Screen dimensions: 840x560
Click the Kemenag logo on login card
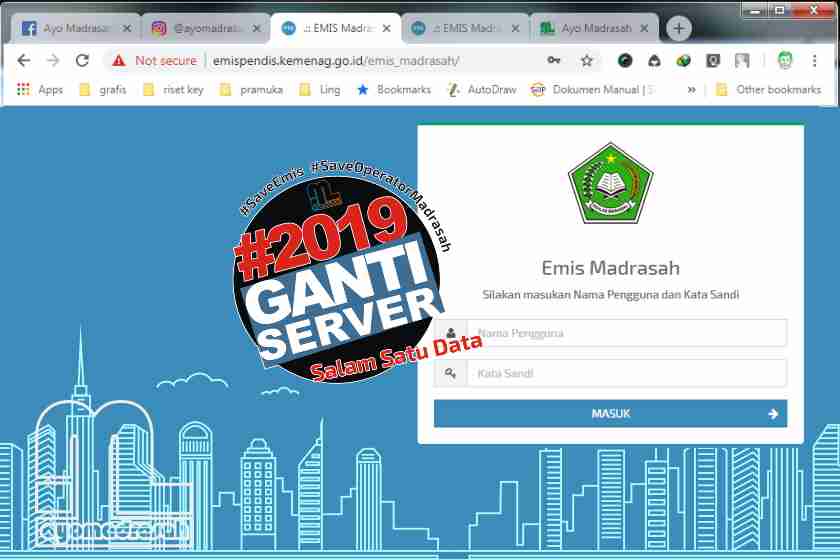click(611, 184)
